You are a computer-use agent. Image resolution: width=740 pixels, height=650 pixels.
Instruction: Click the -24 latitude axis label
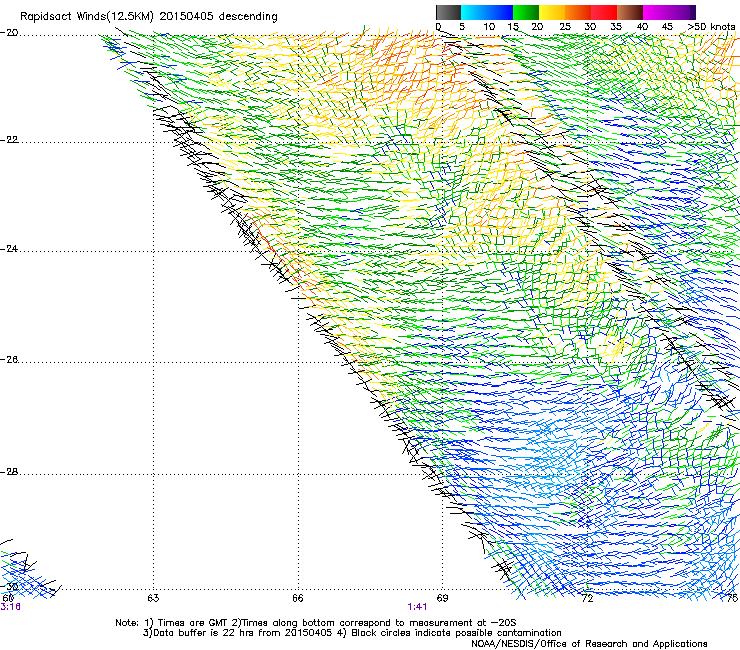point(9,248)
